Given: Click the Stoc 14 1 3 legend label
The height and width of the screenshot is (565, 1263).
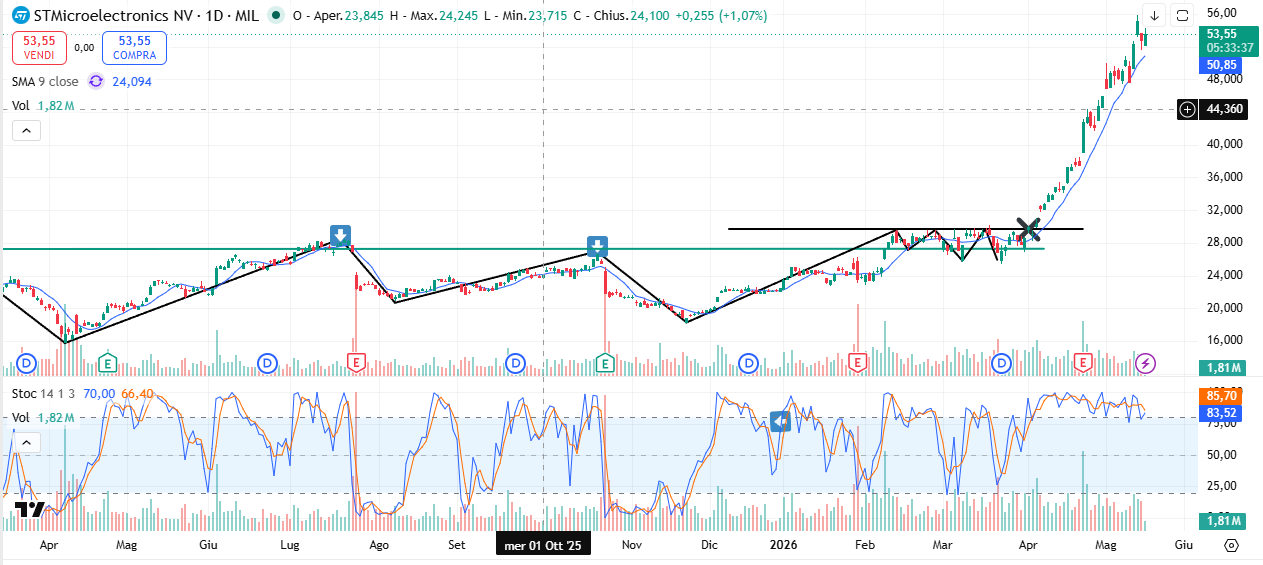Looking at the screenshot, I should click(45, 394).
